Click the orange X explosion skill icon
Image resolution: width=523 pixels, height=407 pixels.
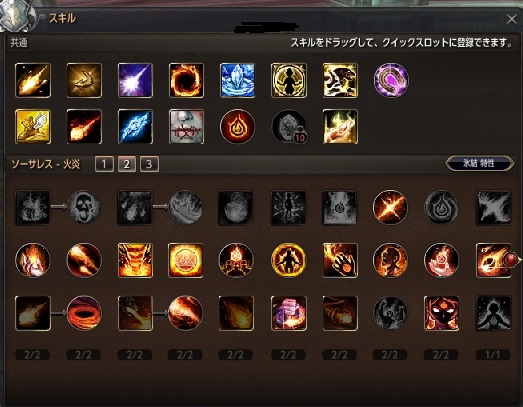point(390,207)
